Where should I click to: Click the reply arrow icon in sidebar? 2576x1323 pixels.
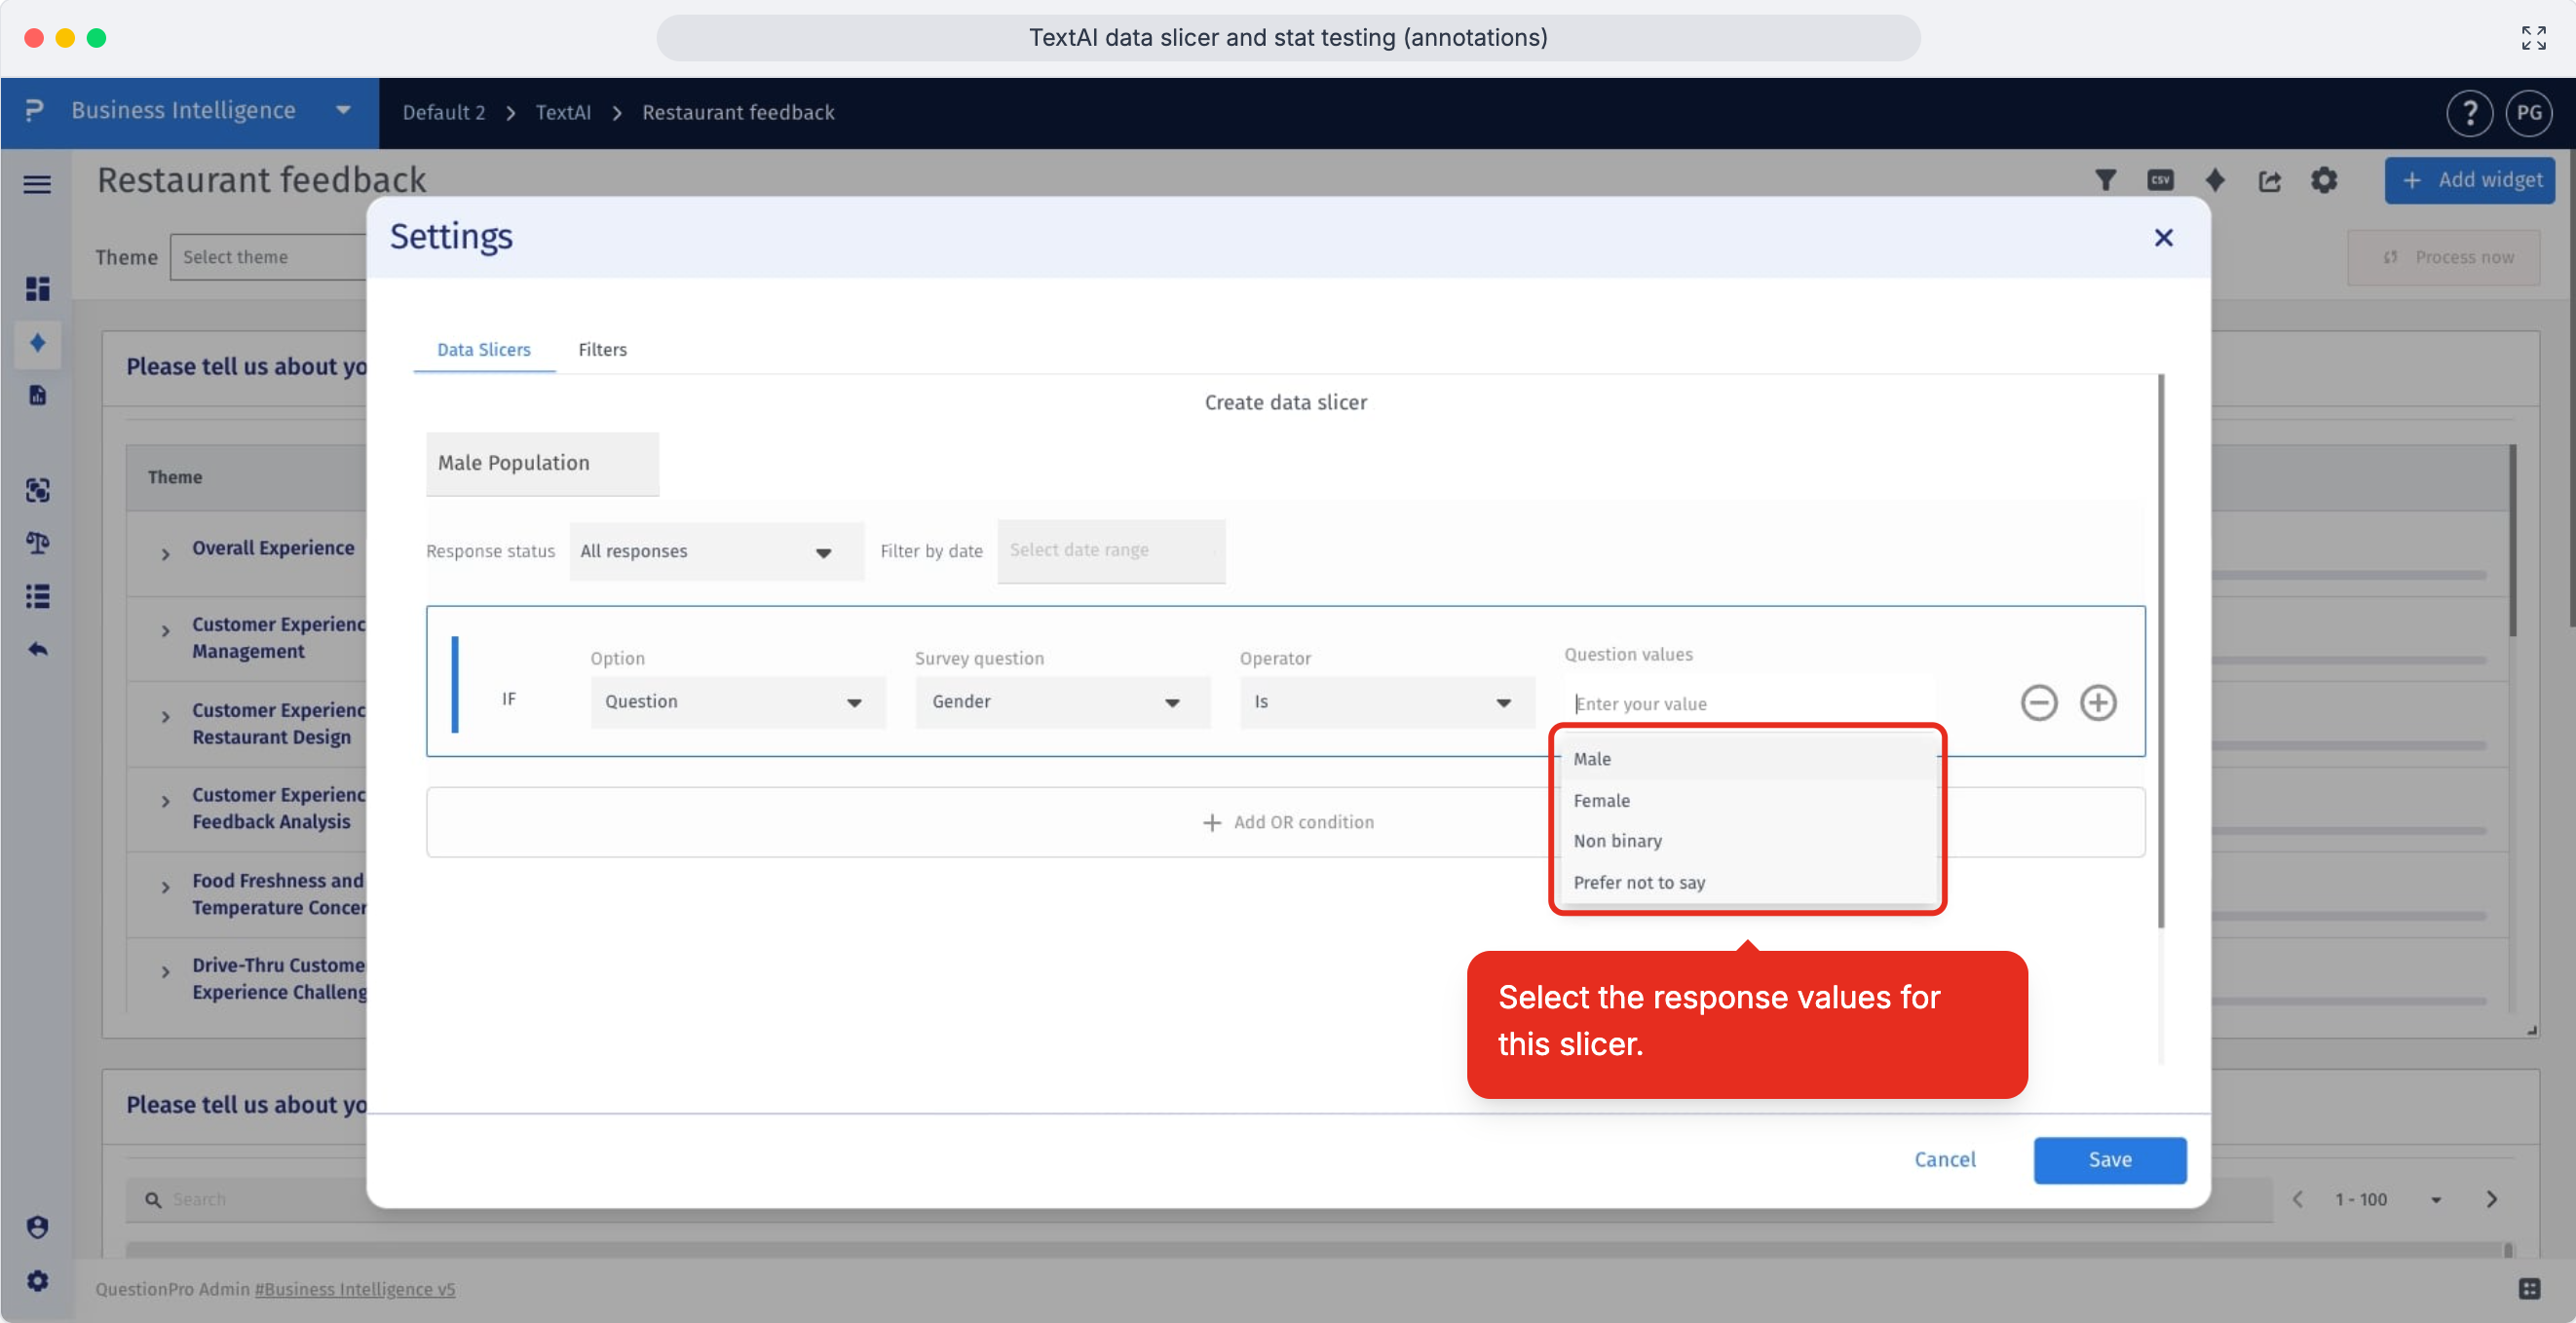coord(37,649)
